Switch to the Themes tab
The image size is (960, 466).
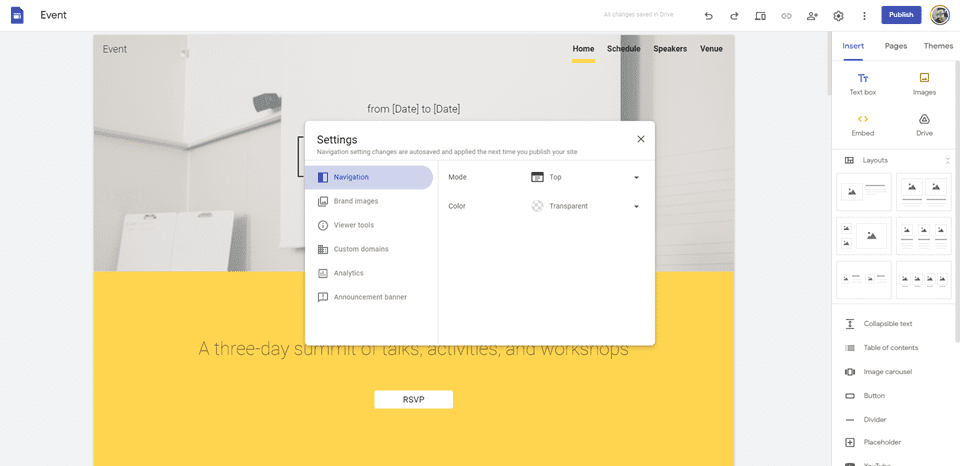[x=938, y=46]
